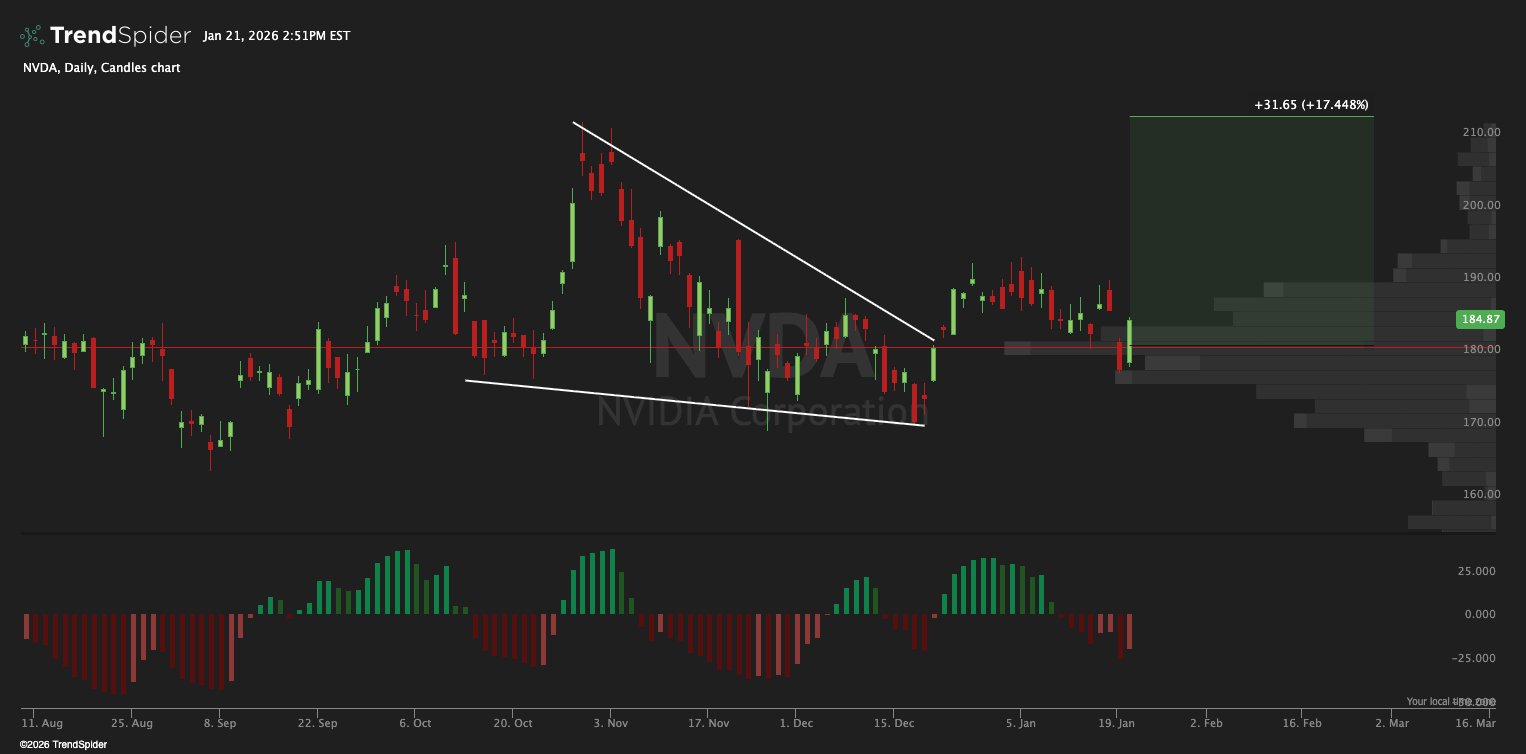This screenshot has height=754, width=1526.
Task: Click the 170.00 price axis label
Action: pyautogui.click(x=1480, y=422)
